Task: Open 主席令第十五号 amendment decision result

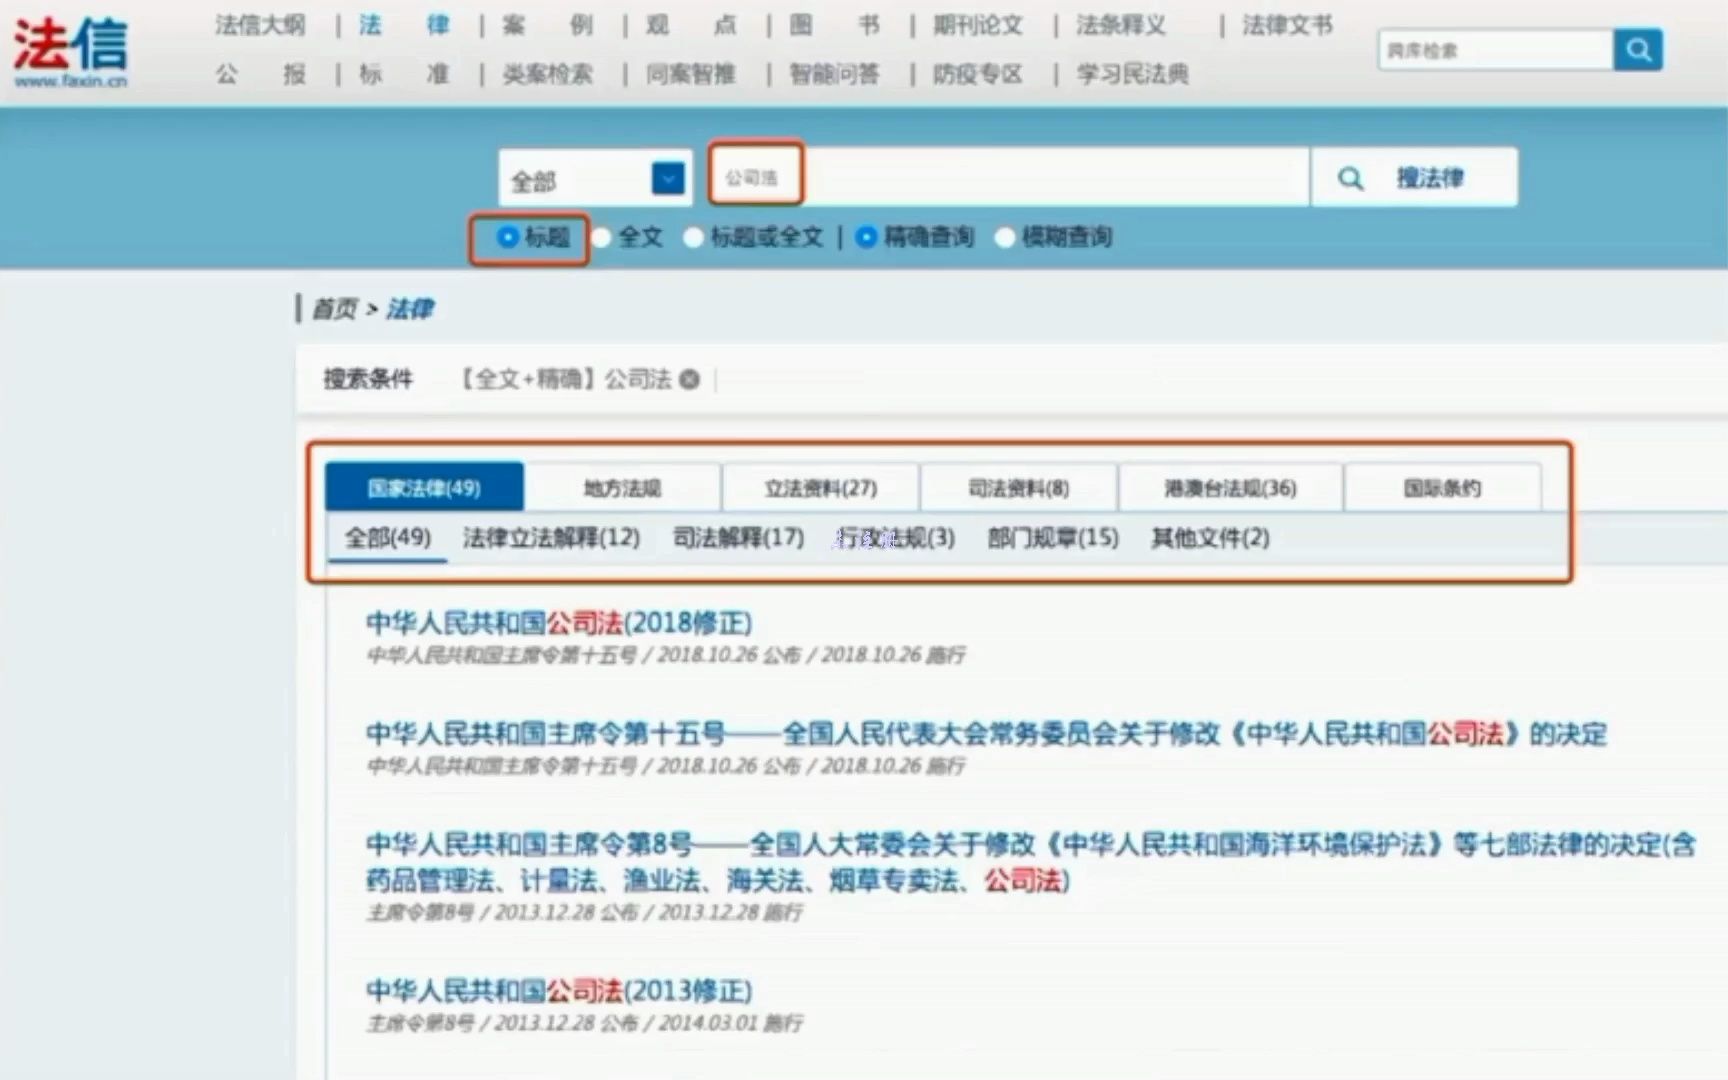Action: (x=986, y=734)
